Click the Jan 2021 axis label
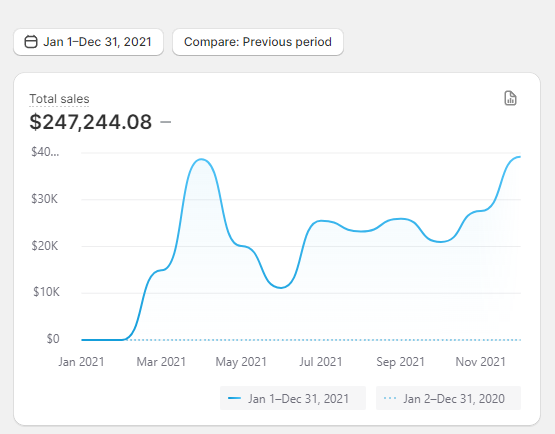555x434 pixels. click(81, 362)
